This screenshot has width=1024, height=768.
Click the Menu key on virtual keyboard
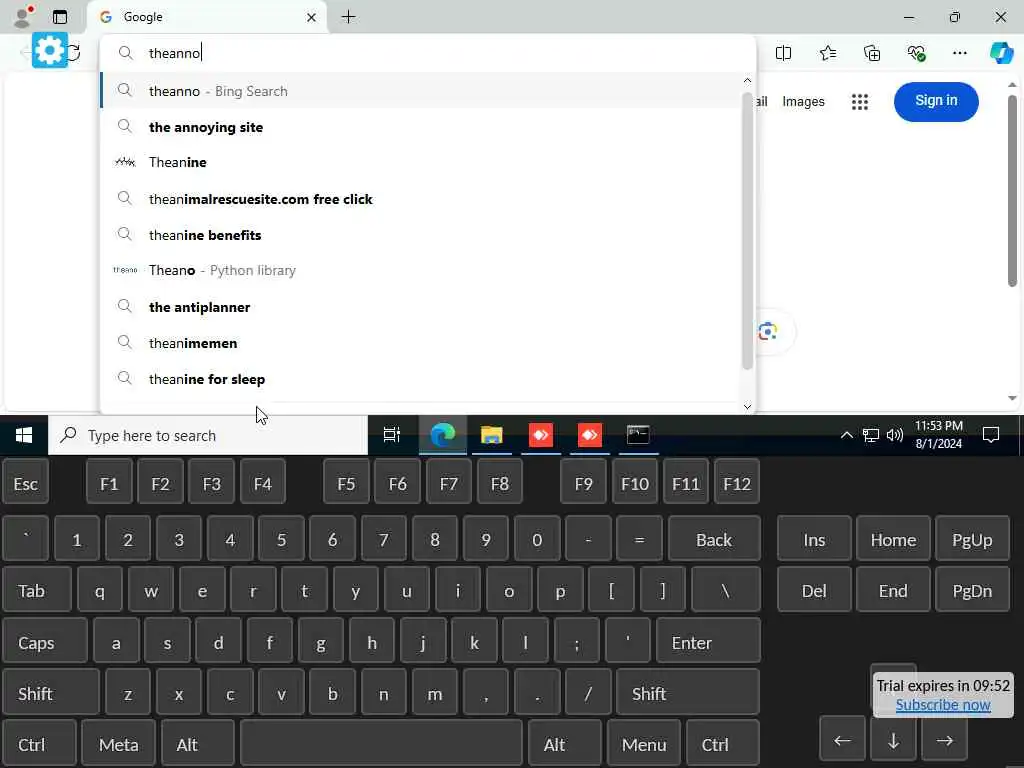644,744
